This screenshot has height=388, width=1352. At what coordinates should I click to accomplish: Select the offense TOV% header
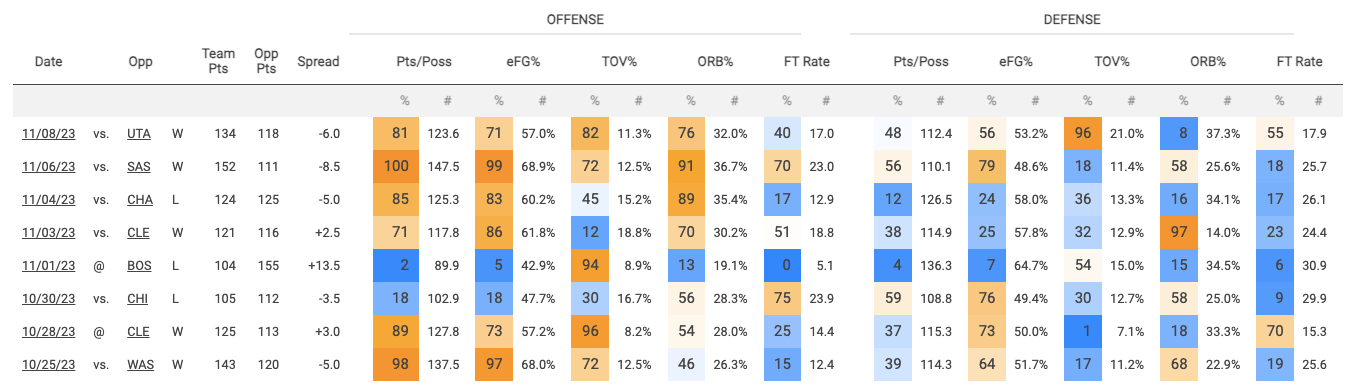618,62
